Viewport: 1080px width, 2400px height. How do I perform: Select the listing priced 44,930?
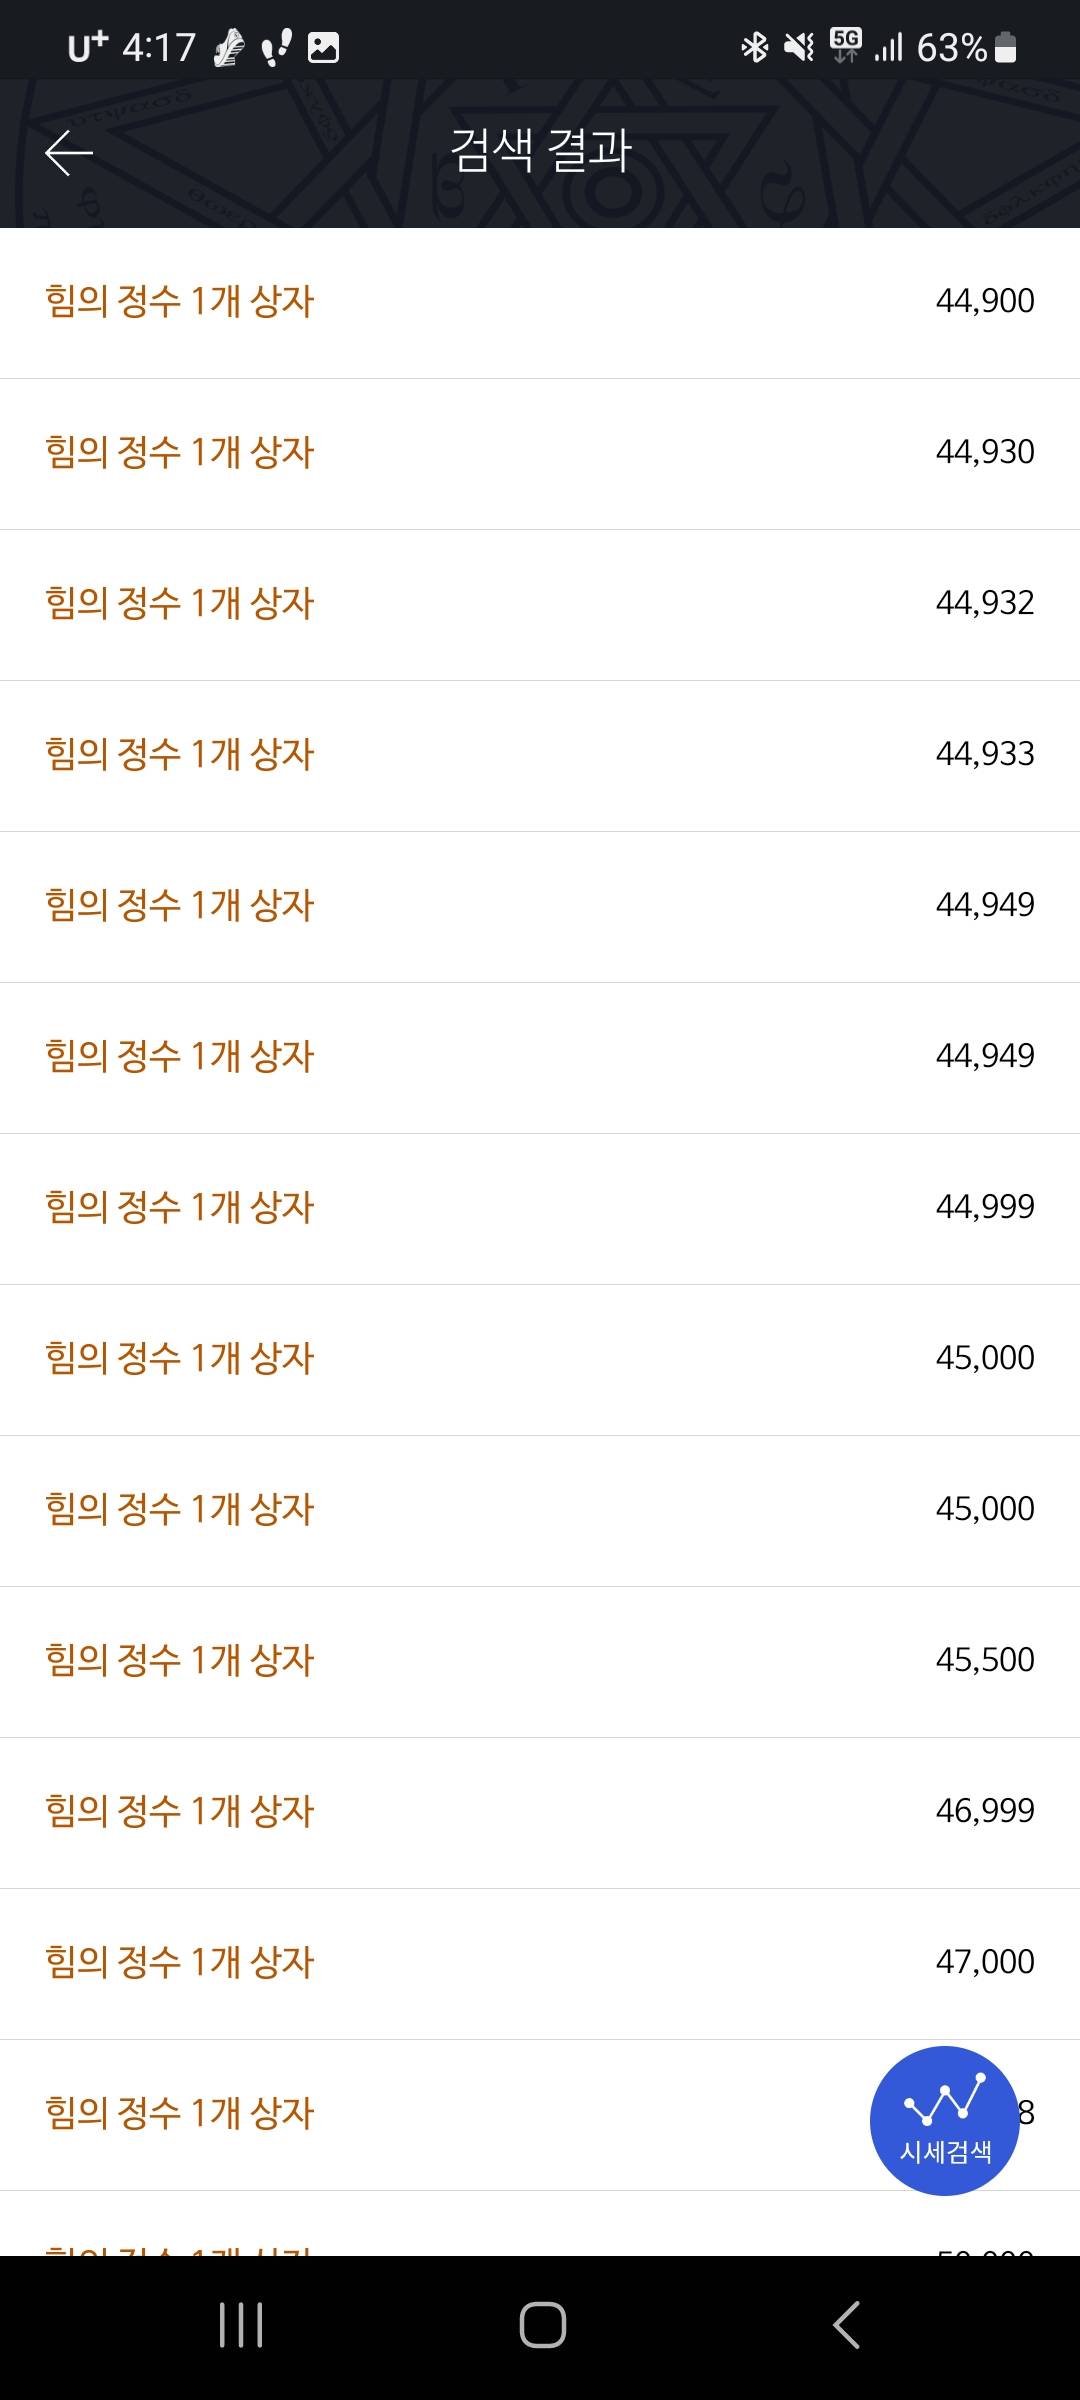coord(540,453)
